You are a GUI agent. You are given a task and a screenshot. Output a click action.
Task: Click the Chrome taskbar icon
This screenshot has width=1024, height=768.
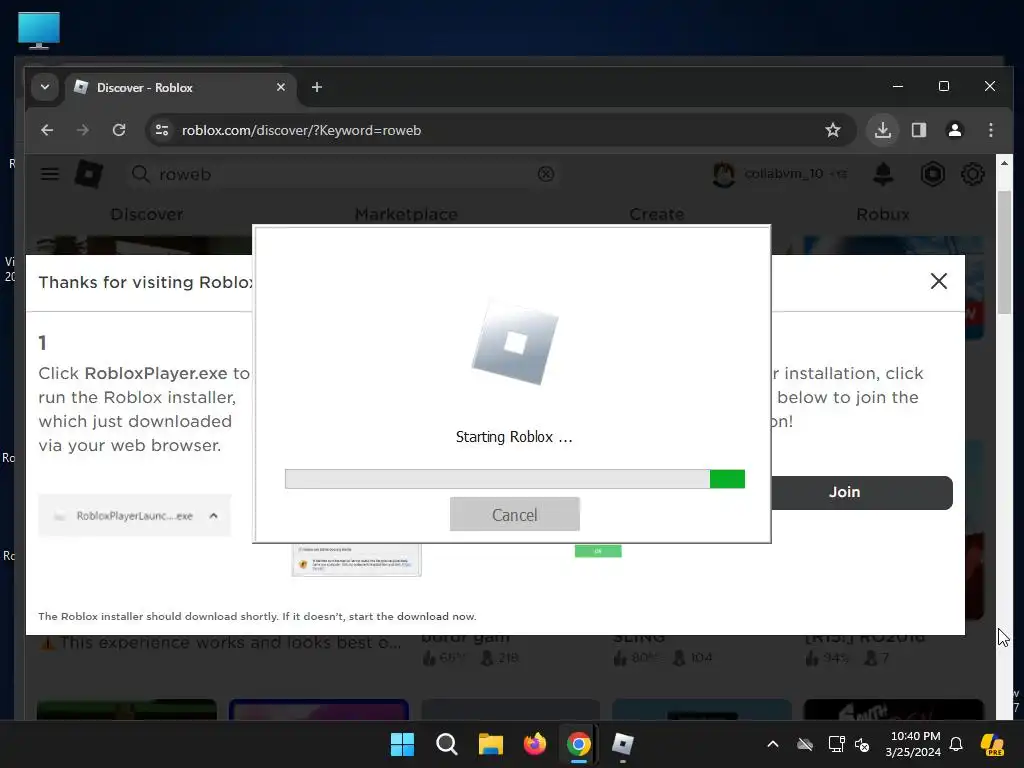[579, 744]
